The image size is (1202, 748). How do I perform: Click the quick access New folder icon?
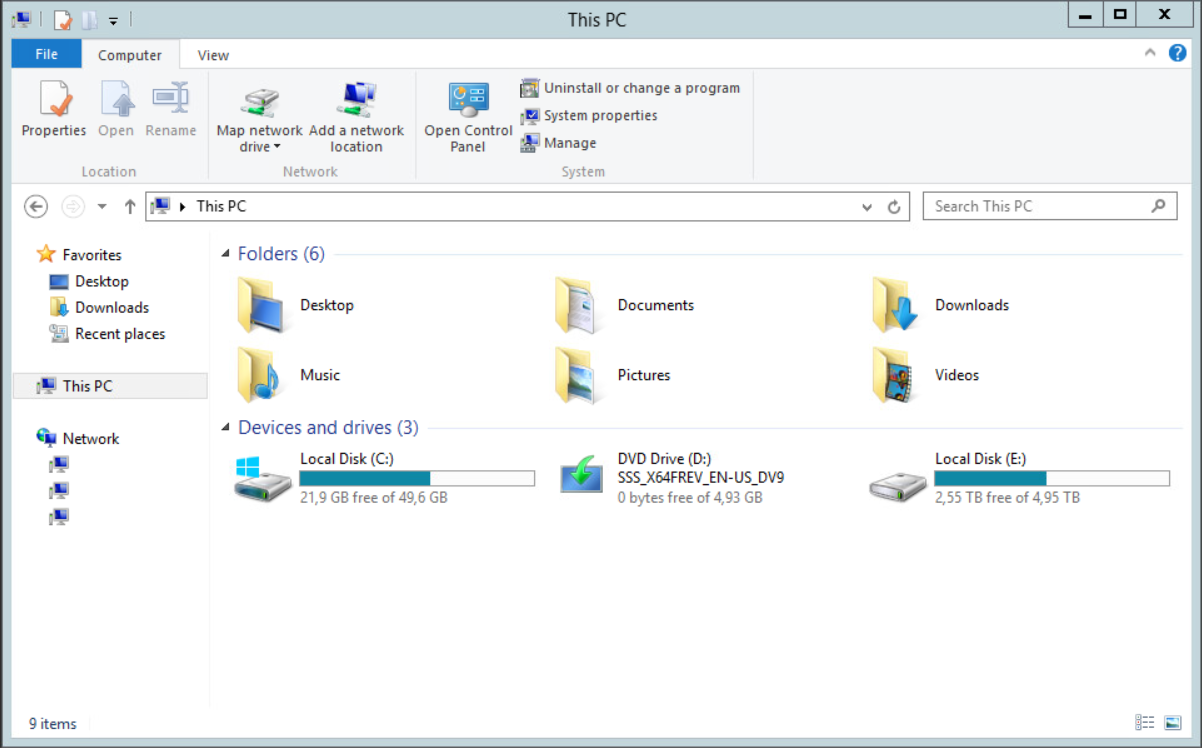click(x=89, y=19)
